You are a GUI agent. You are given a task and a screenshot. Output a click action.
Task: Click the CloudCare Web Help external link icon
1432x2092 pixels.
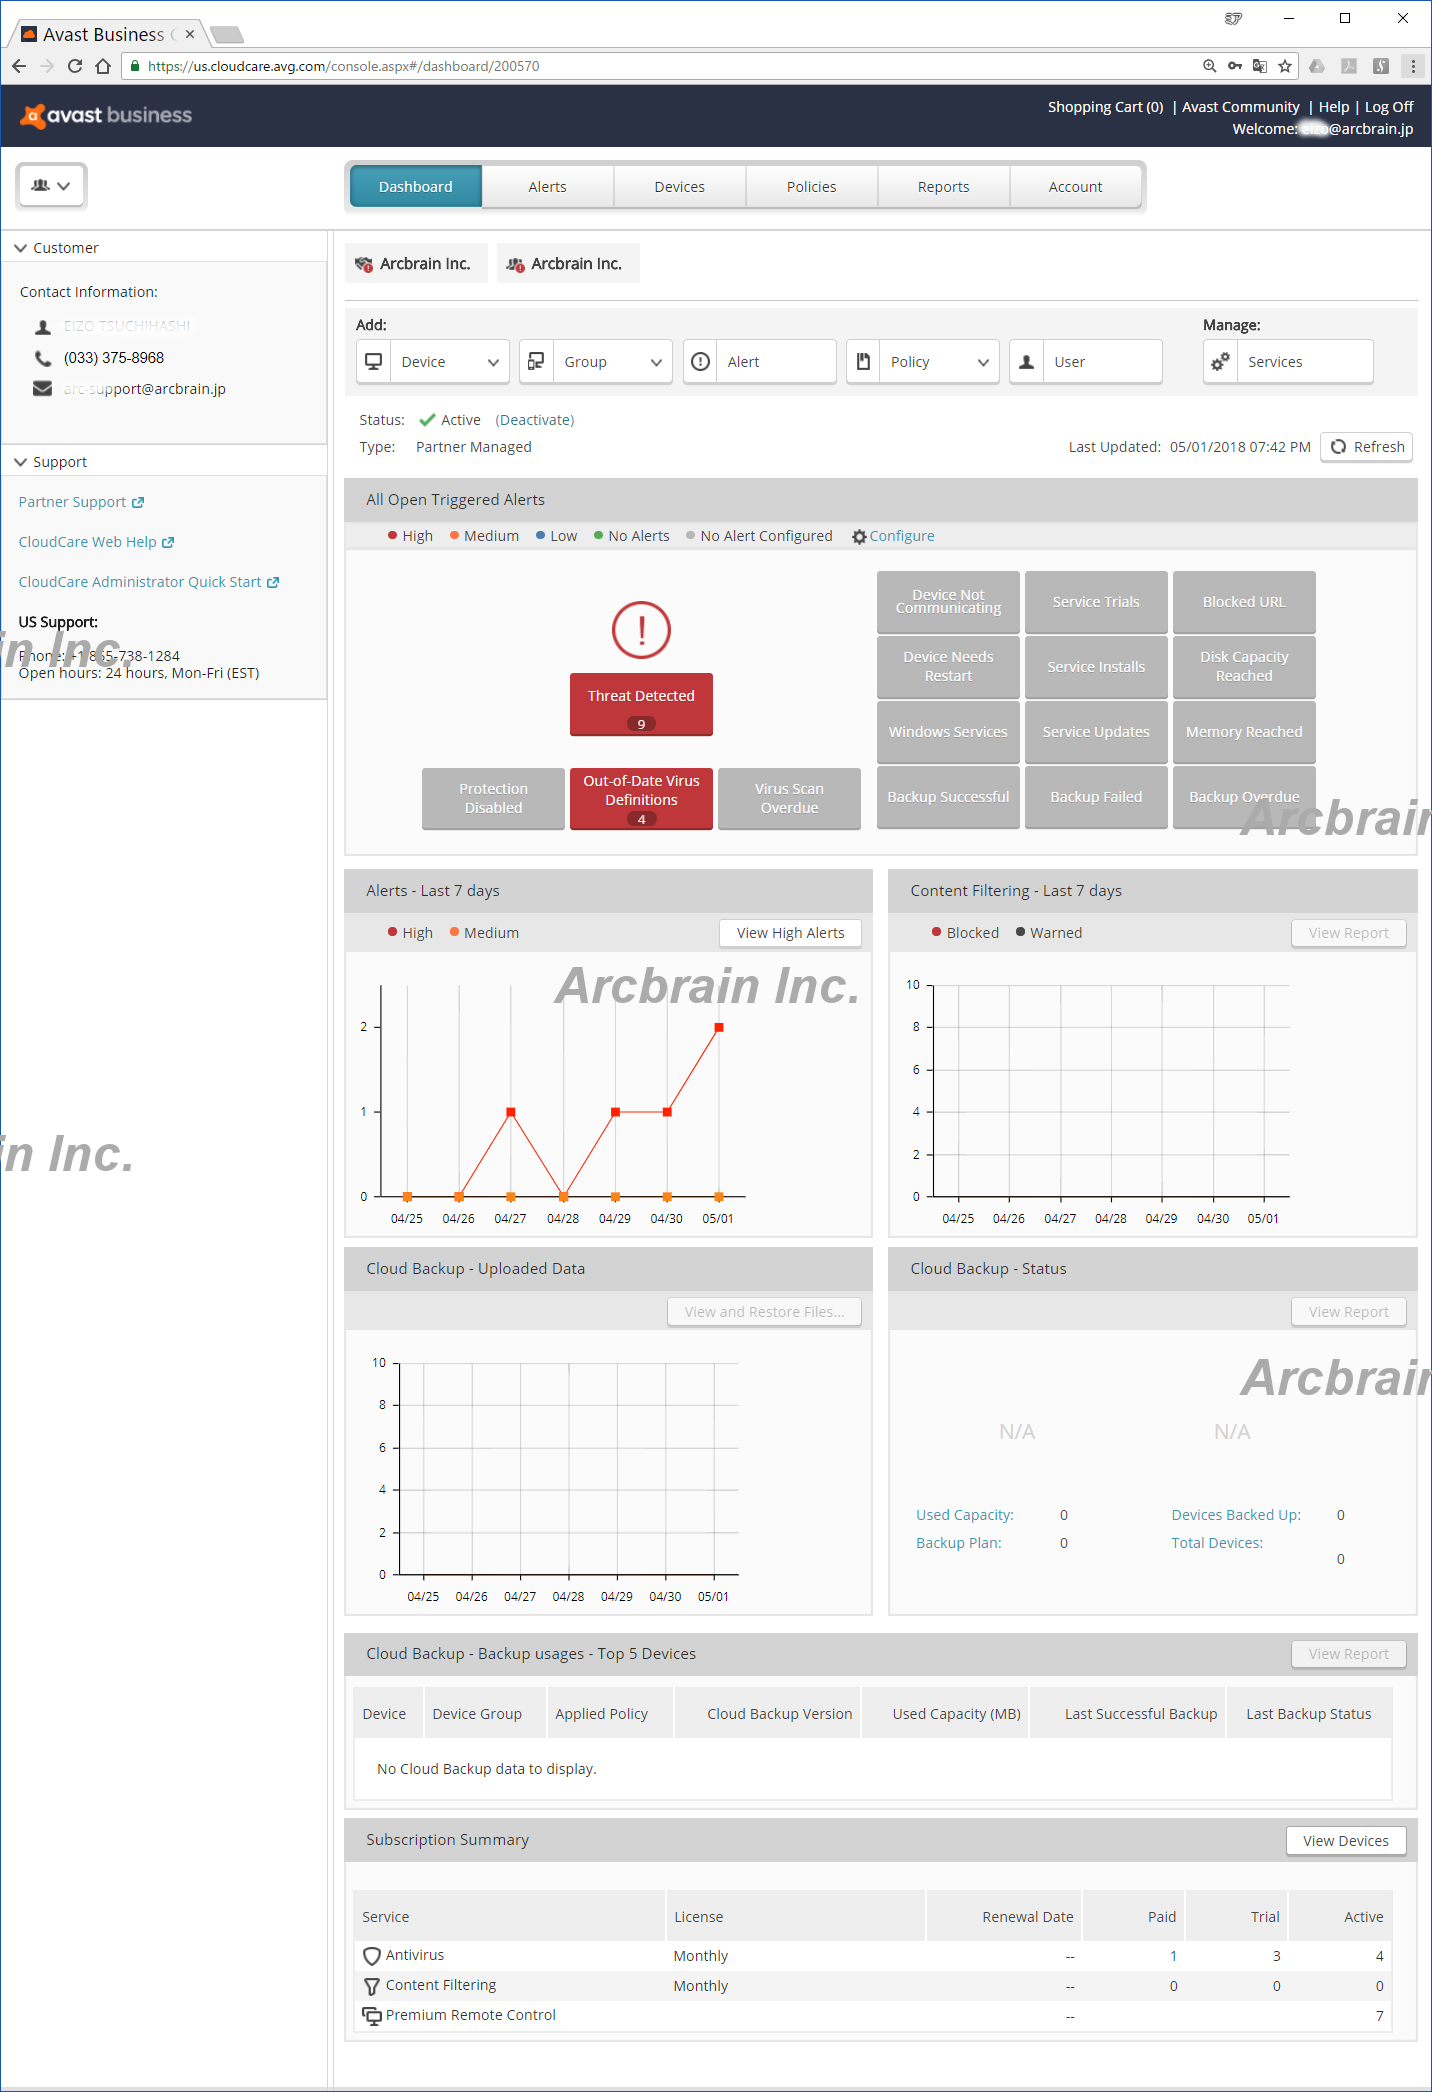168,543
